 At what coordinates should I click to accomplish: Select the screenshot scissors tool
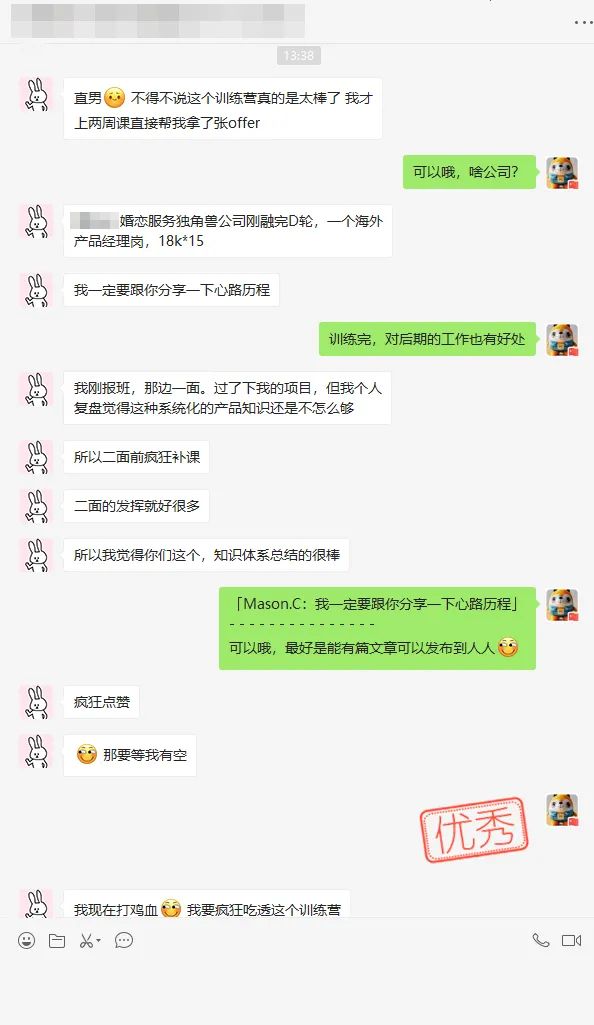(x=86, y=941)
